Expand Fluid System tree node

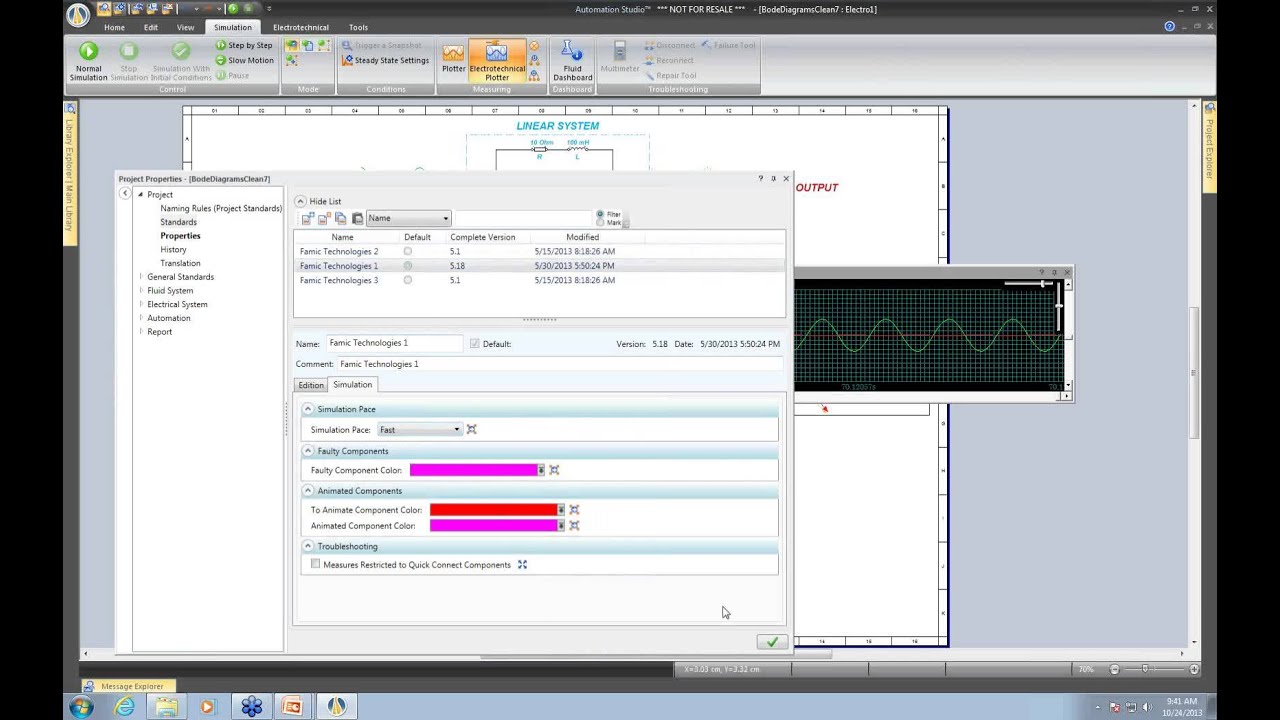[141, 291]
